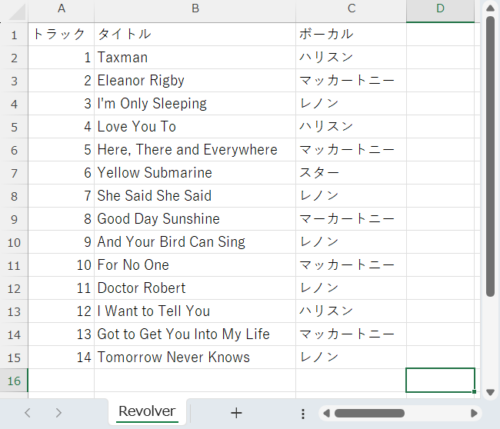
Task: Select the cell containing Tomorrow Never Knows
Action: pos(195,357)
